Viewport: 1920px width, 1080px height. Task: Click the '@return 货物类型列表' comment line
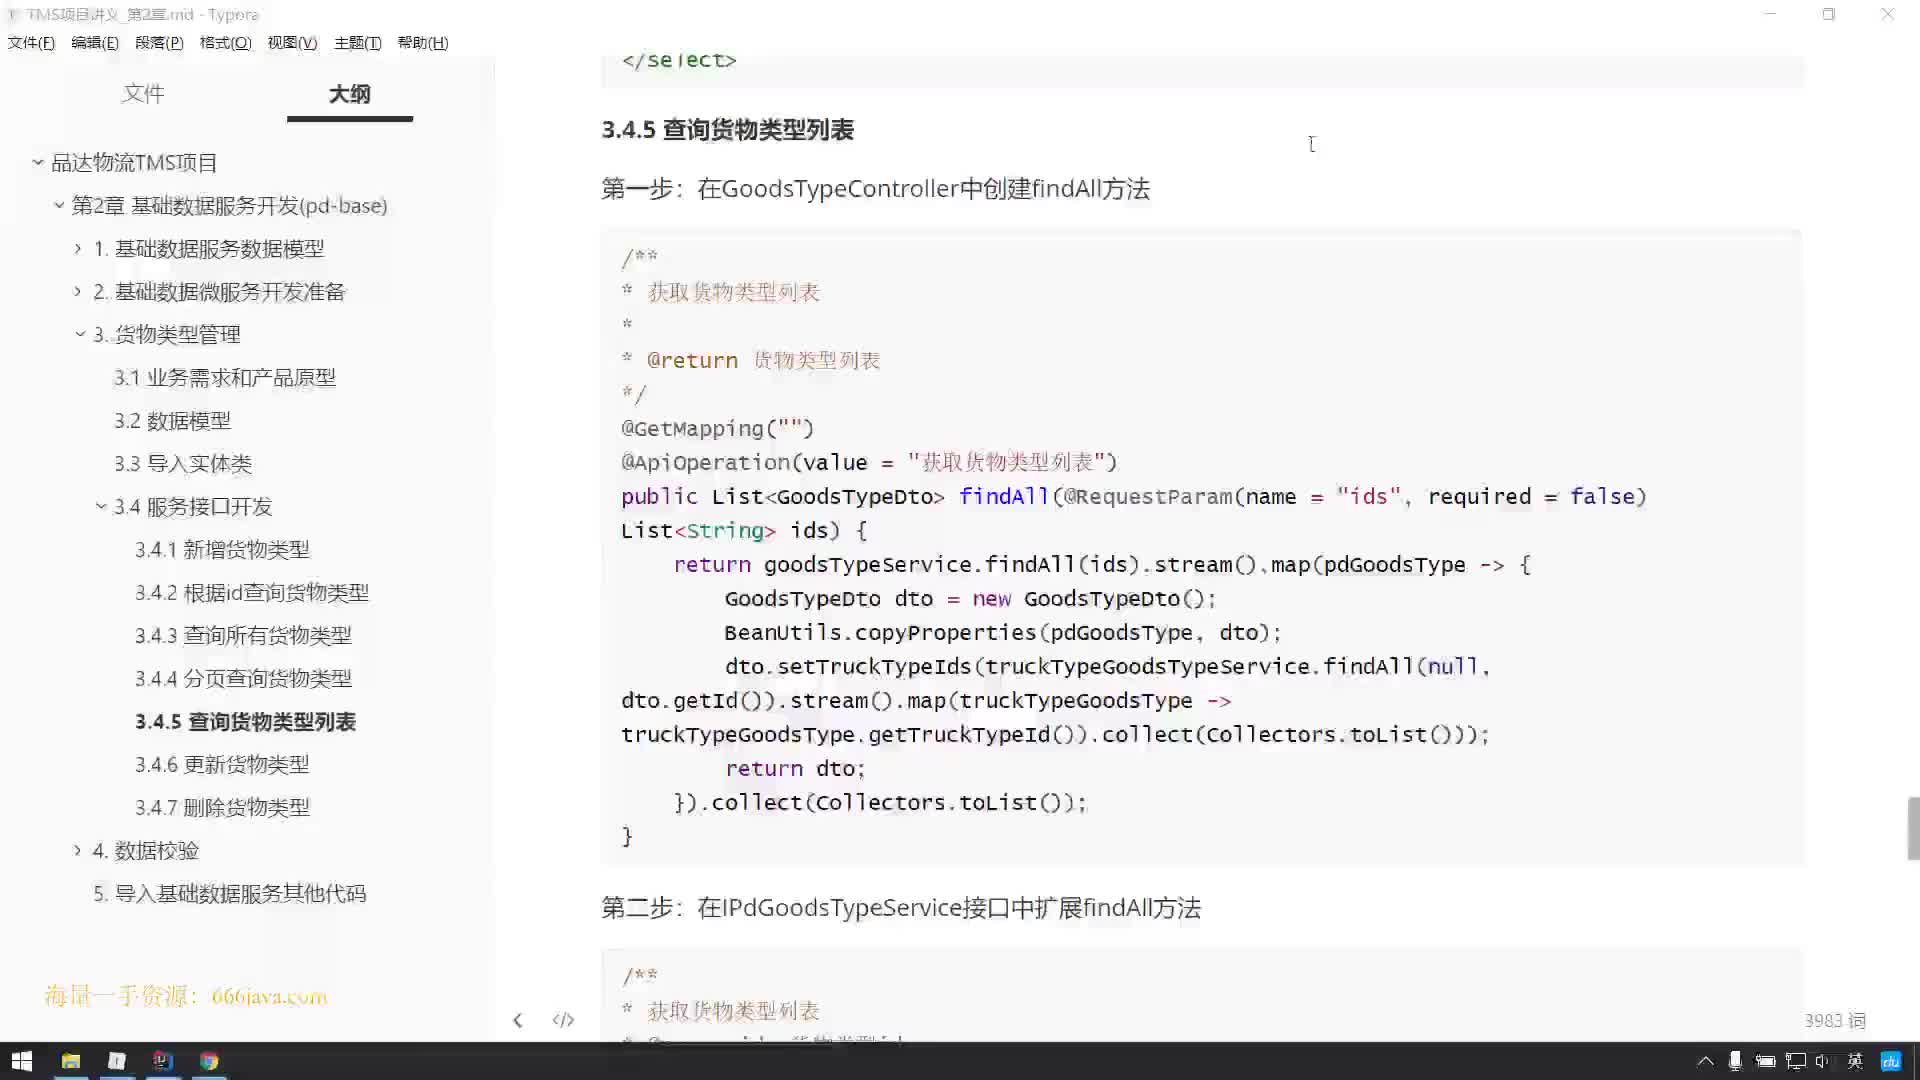(x=751, y=360)
